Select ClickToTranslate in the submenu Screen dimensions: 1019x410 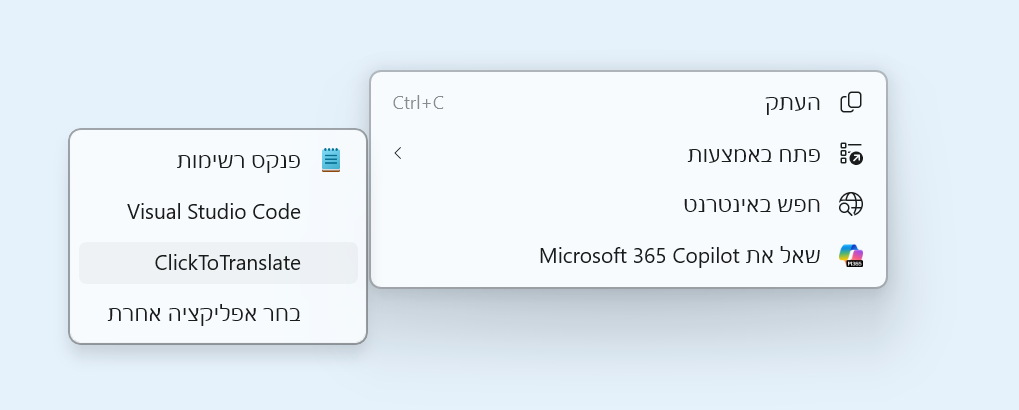[227, 263]
